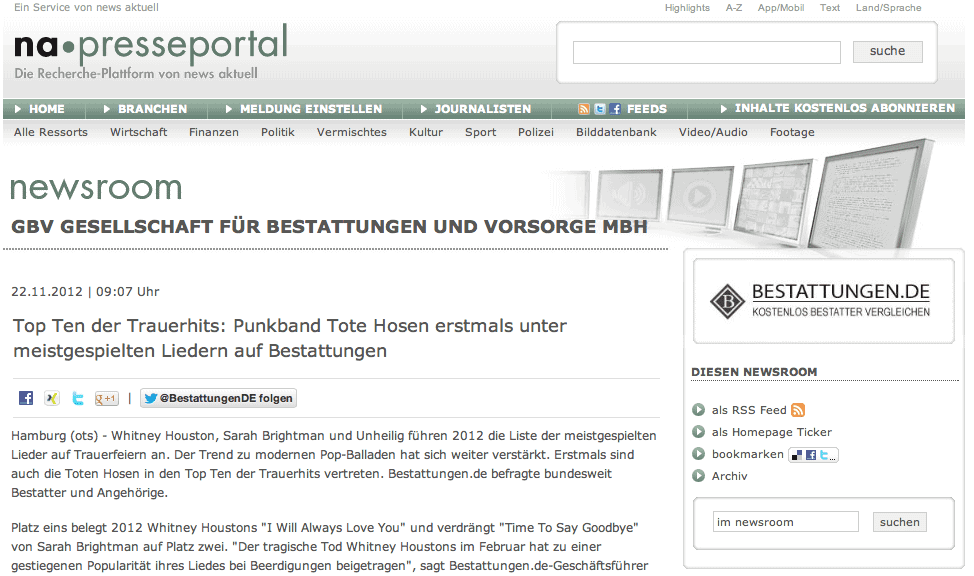The height and width of the screenshot is (576, 974).
Task: Open the bookmark sharing icons widget
Action: point(812,455)
